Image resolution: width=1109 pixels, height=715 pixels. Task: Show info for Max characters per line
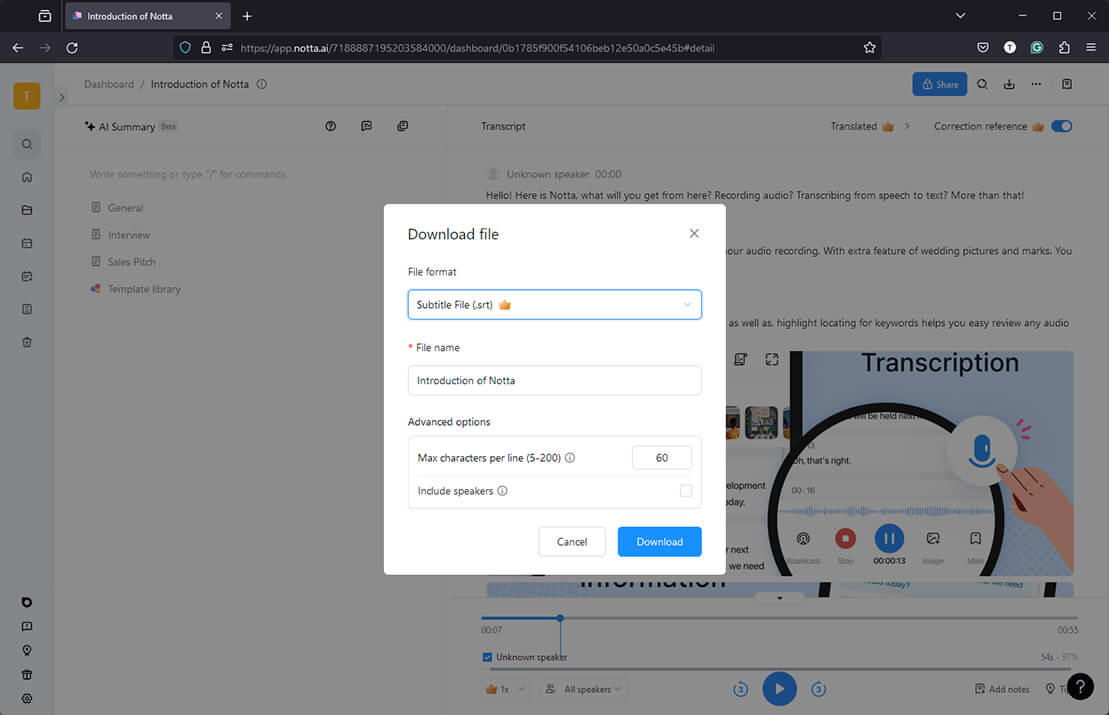tap(570, 458)
